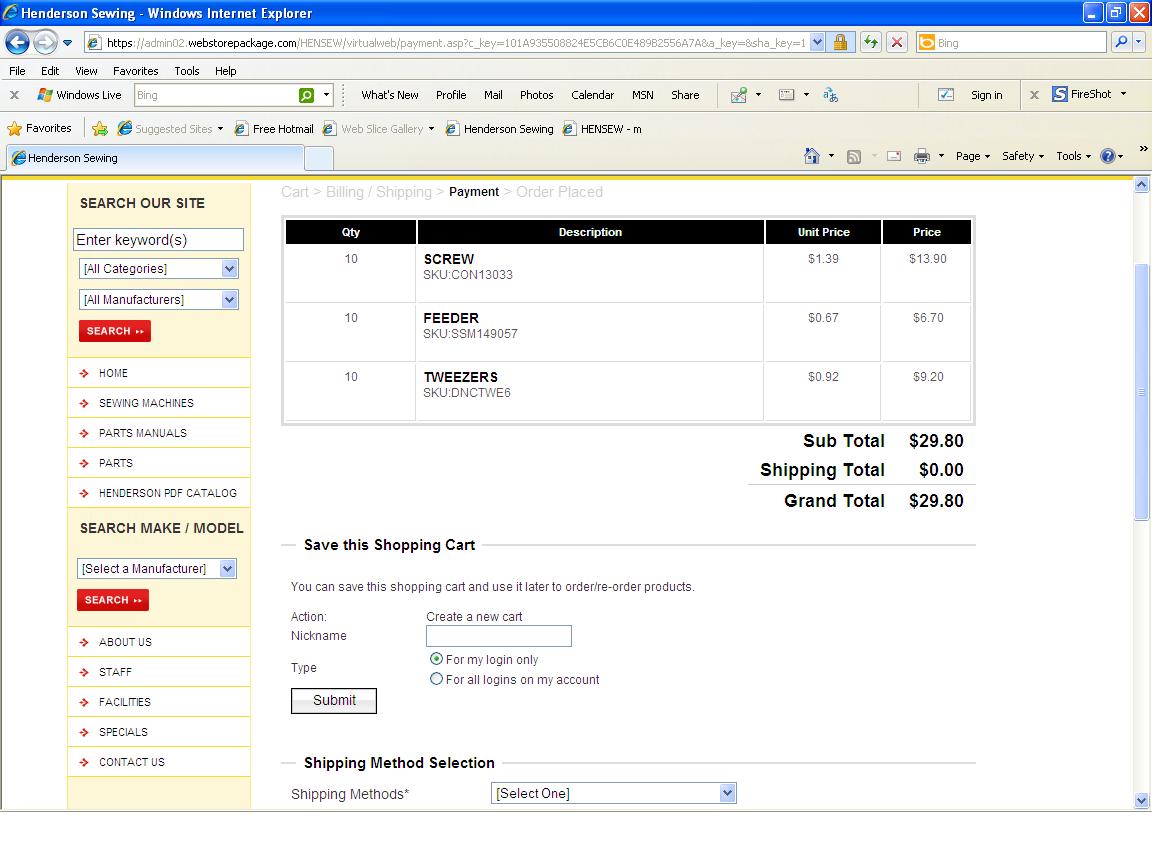This screenshot has height=864, width=1152.
Task: Expand the address bar URL history dropdown
Action: point(817,43)
